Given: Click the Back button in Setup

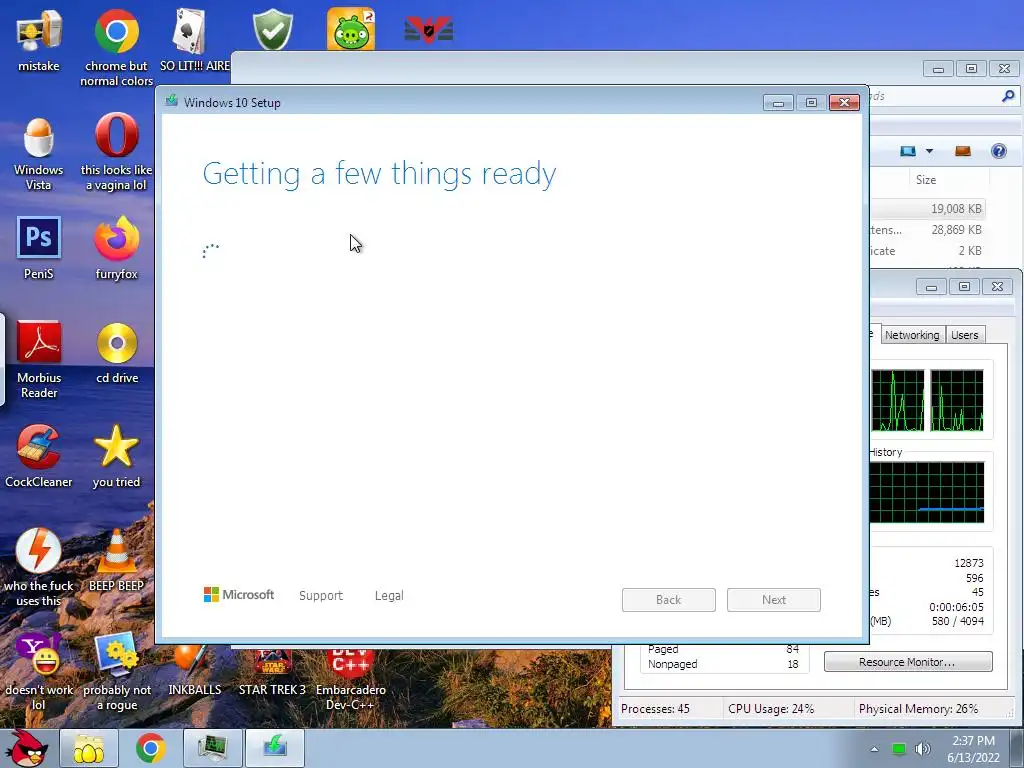Looking at the screenshot, I should [x=669, y=600].
